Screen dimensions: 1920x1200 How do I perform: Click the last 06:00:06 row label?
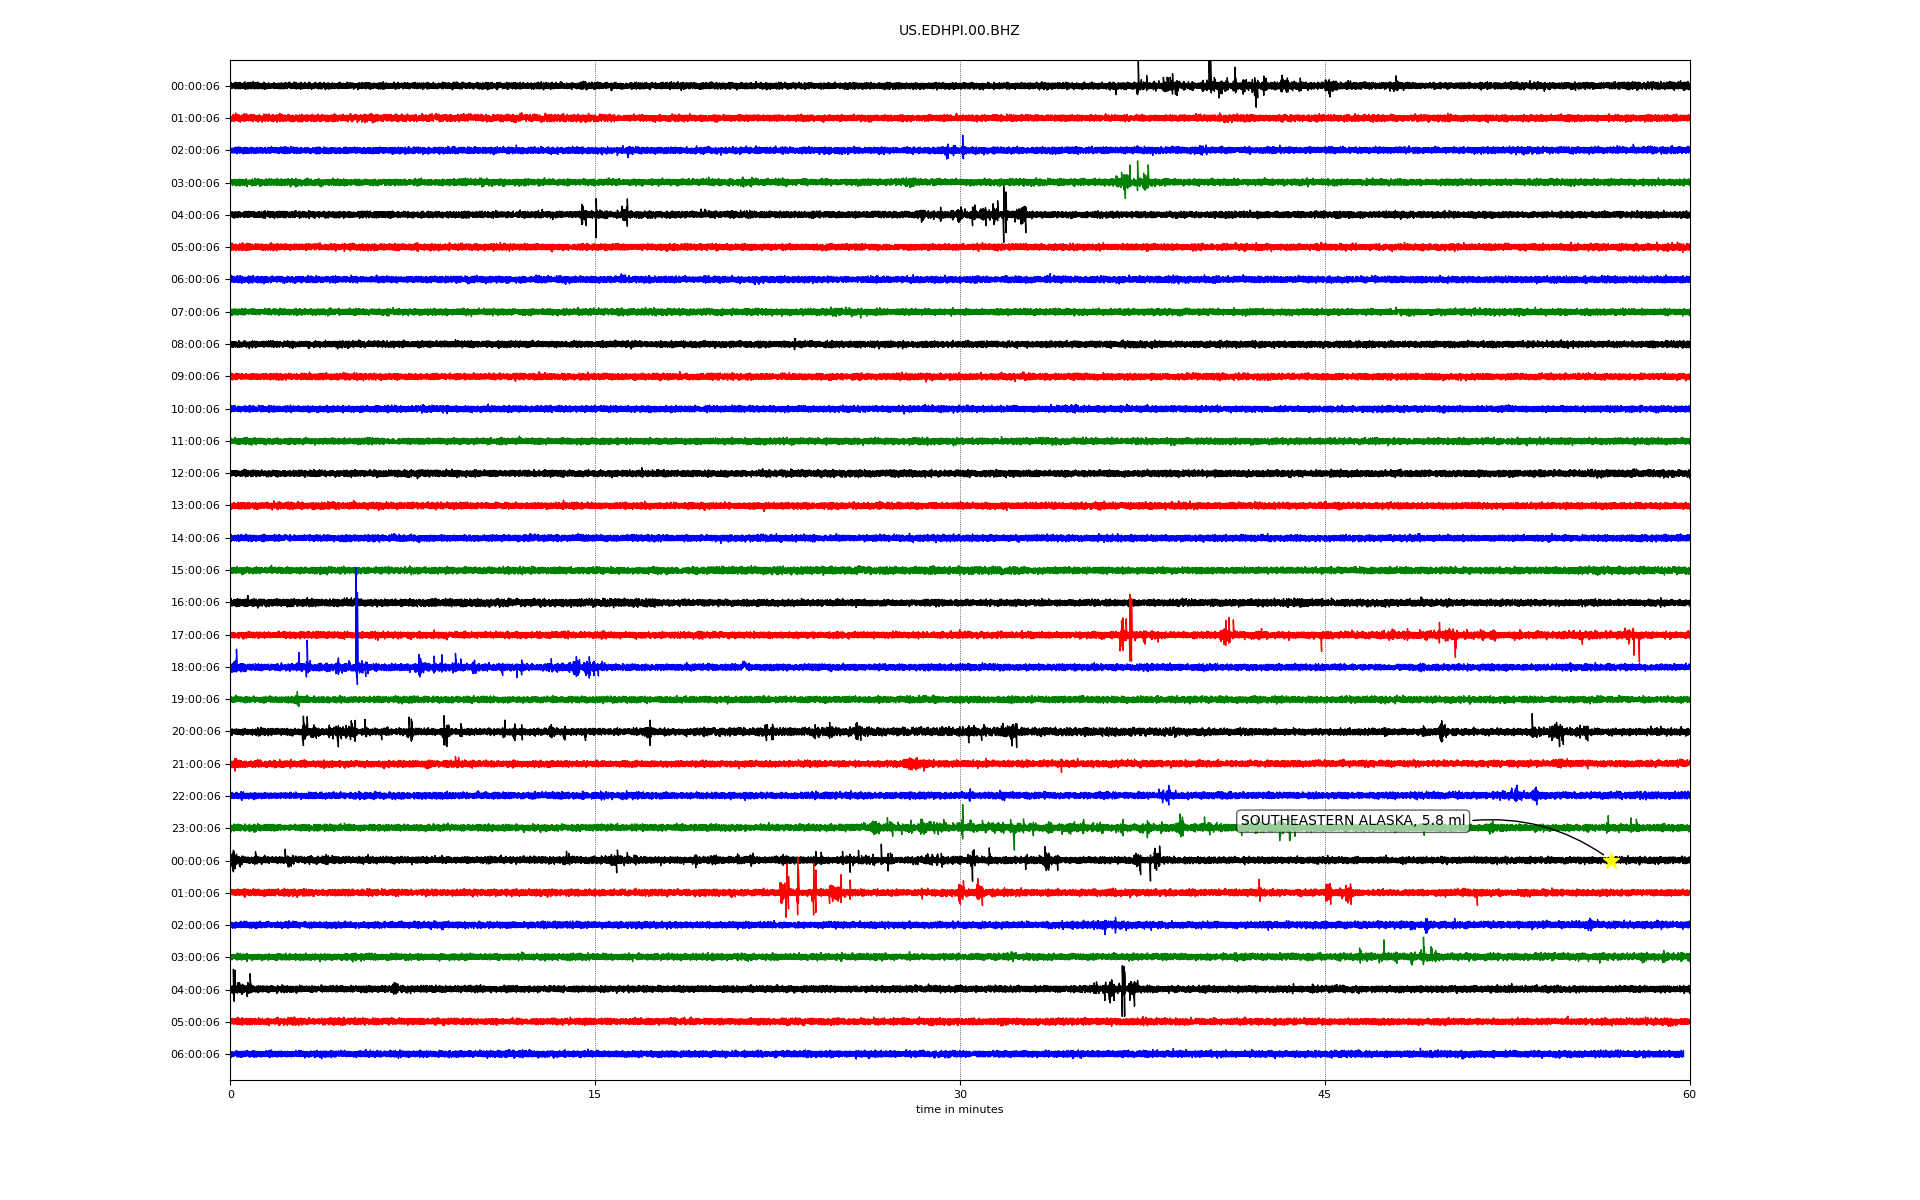point(195,1055)
